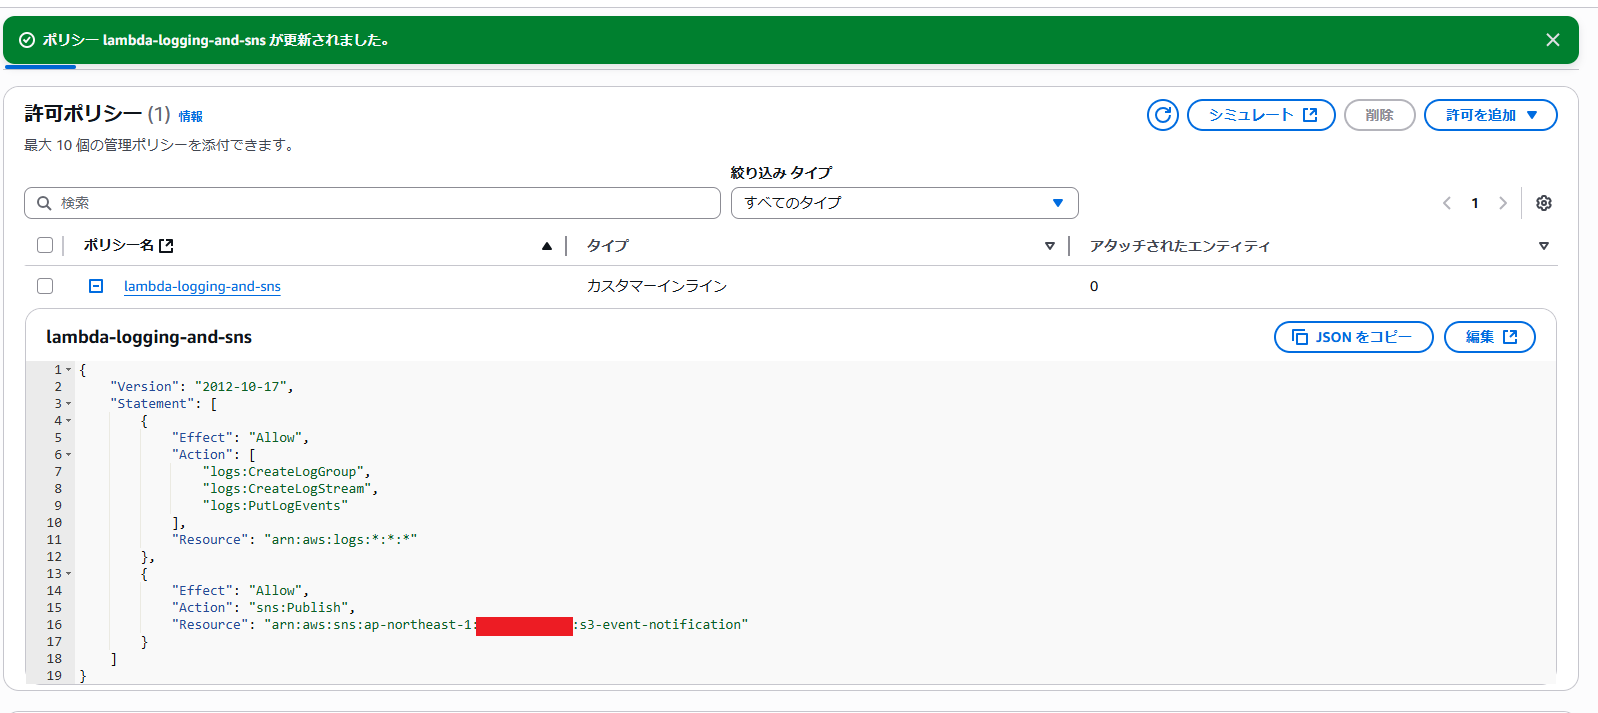
Task: Open table preferences gear icon
Action: click(1543, 203)
